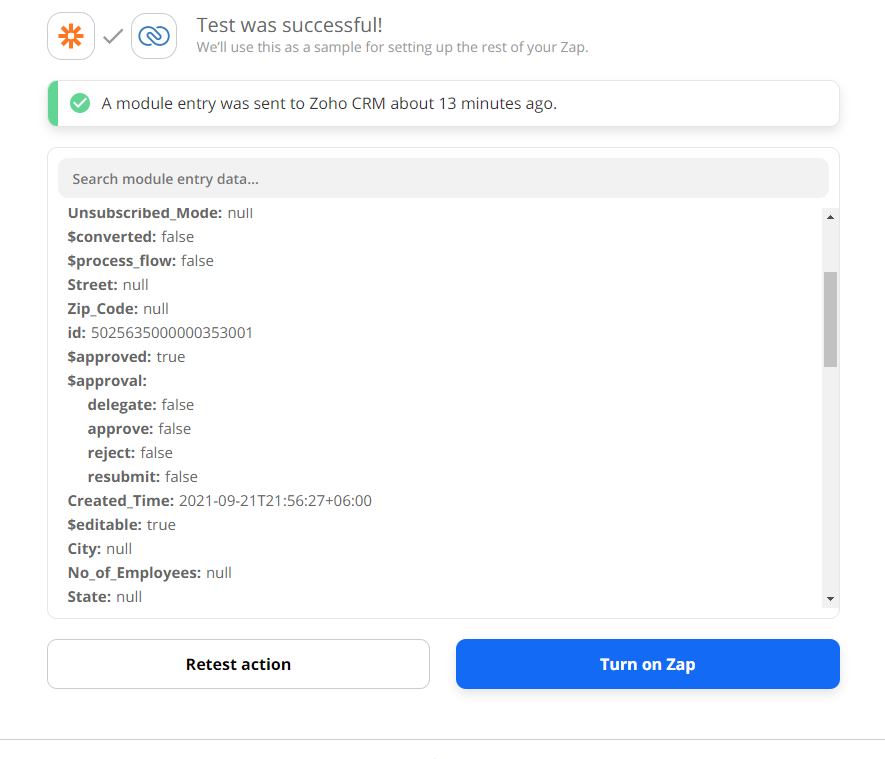This screenshot has width=885, height=759.
Task: Click the $process_flow: false entry
Action: click(141, 260)
